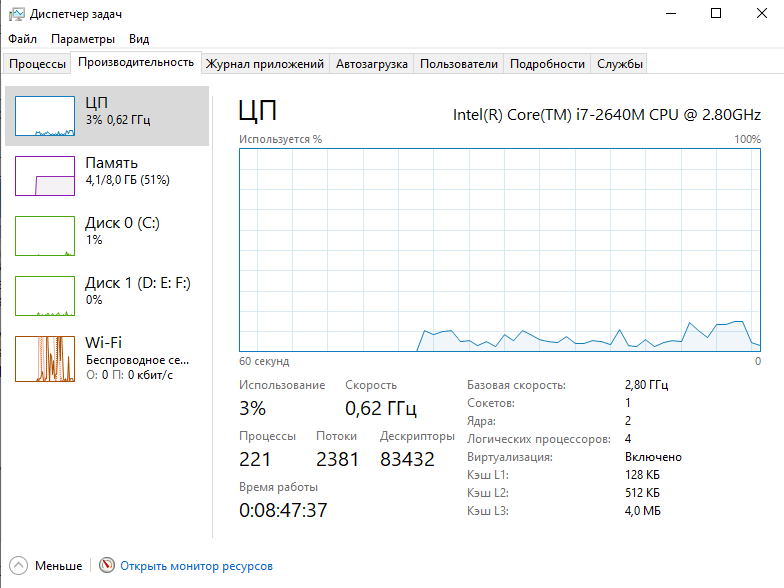
Task: Click the Использование 3% value
Action: click(252, 408)
